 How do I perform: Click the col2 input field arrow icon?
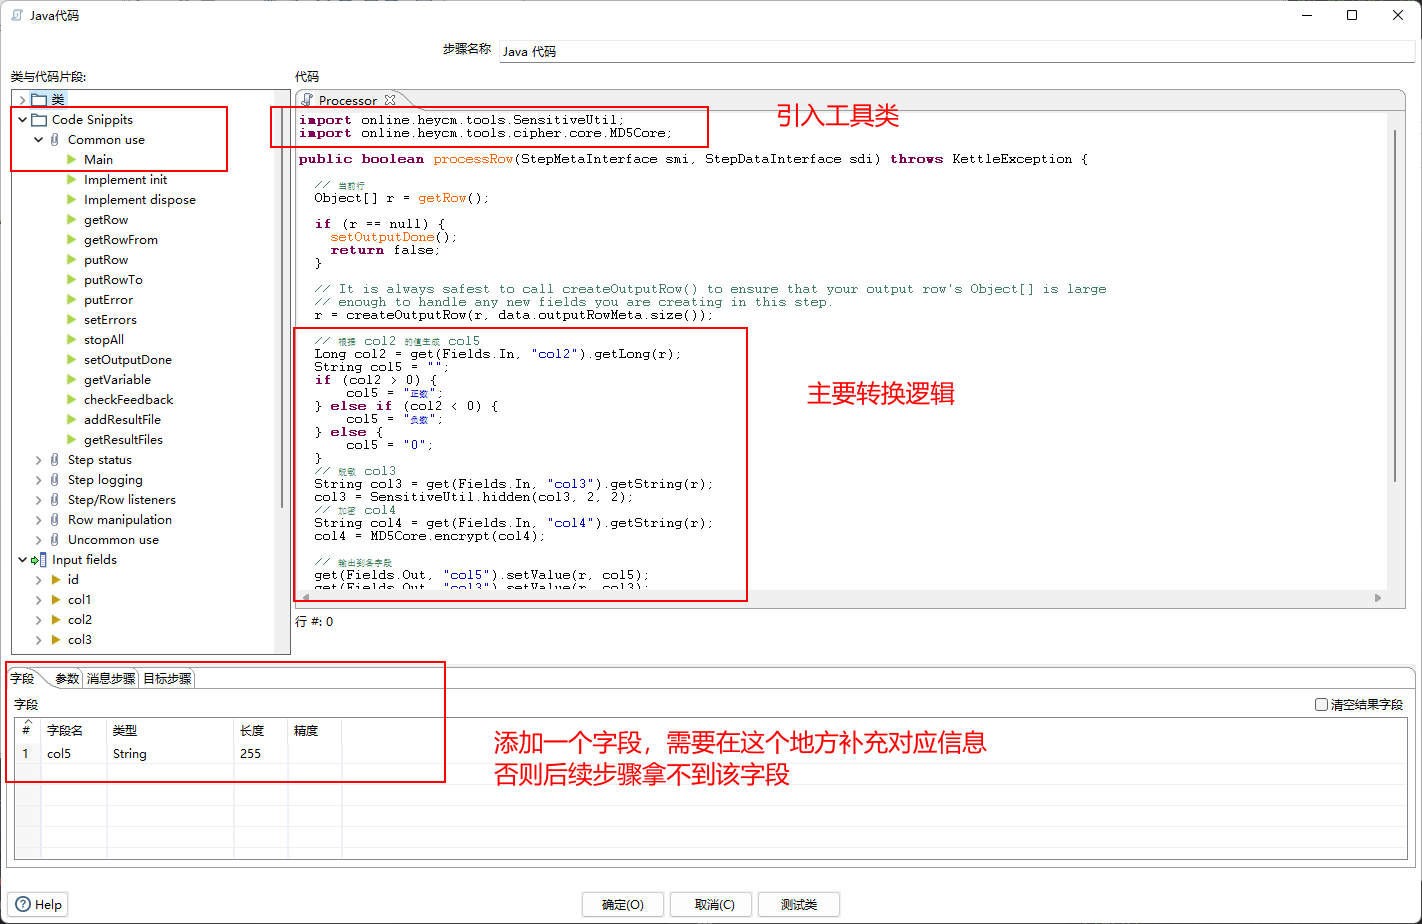point(55,620)
